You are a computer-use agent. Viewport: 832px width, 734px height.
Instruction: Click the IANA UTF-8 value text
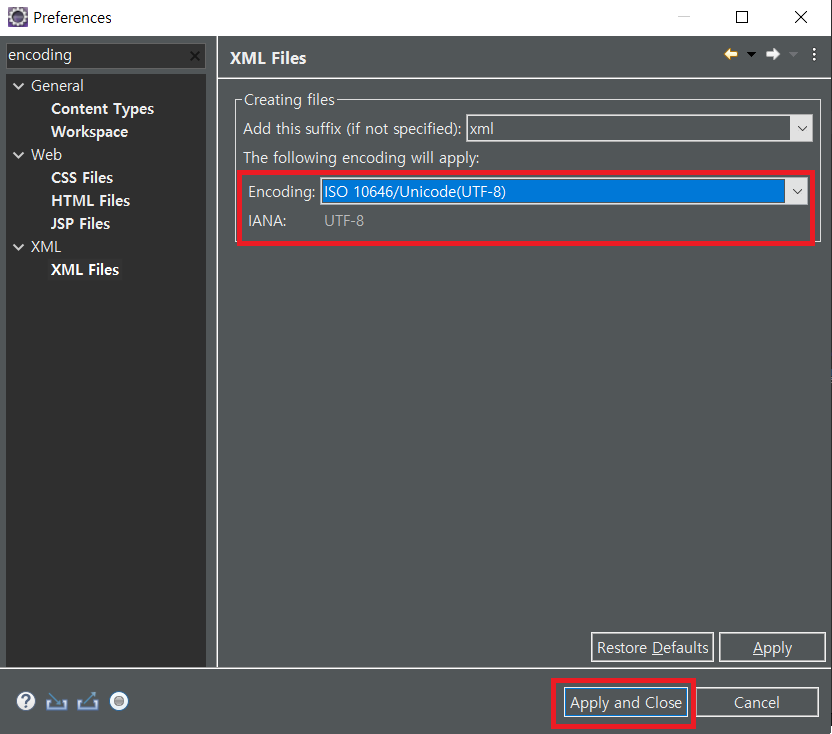coord(344,221)
